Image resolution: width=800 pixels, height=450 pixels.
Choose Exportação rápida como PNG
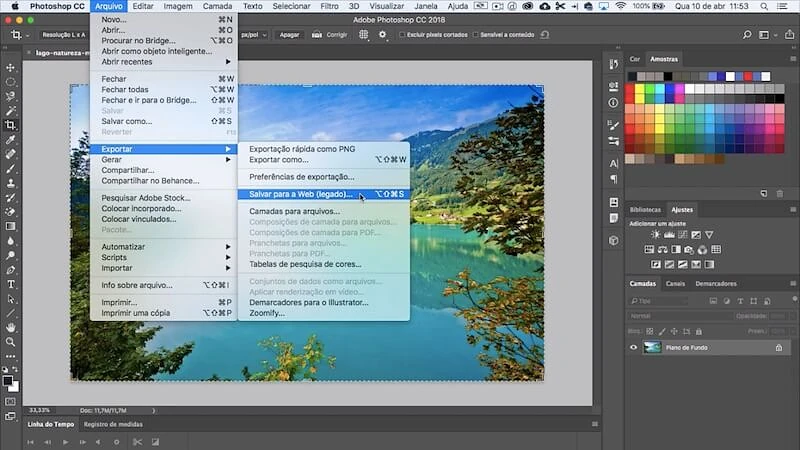coord(324,149)
